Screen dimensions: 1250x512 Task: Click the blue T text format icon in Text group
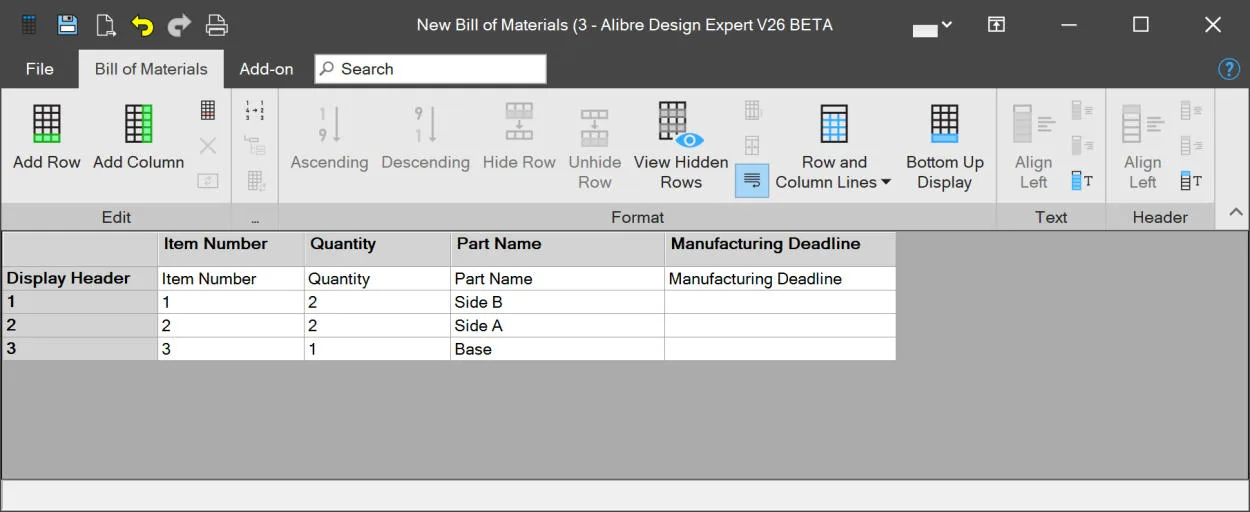pyautogui.click(x=1082, y=181)
